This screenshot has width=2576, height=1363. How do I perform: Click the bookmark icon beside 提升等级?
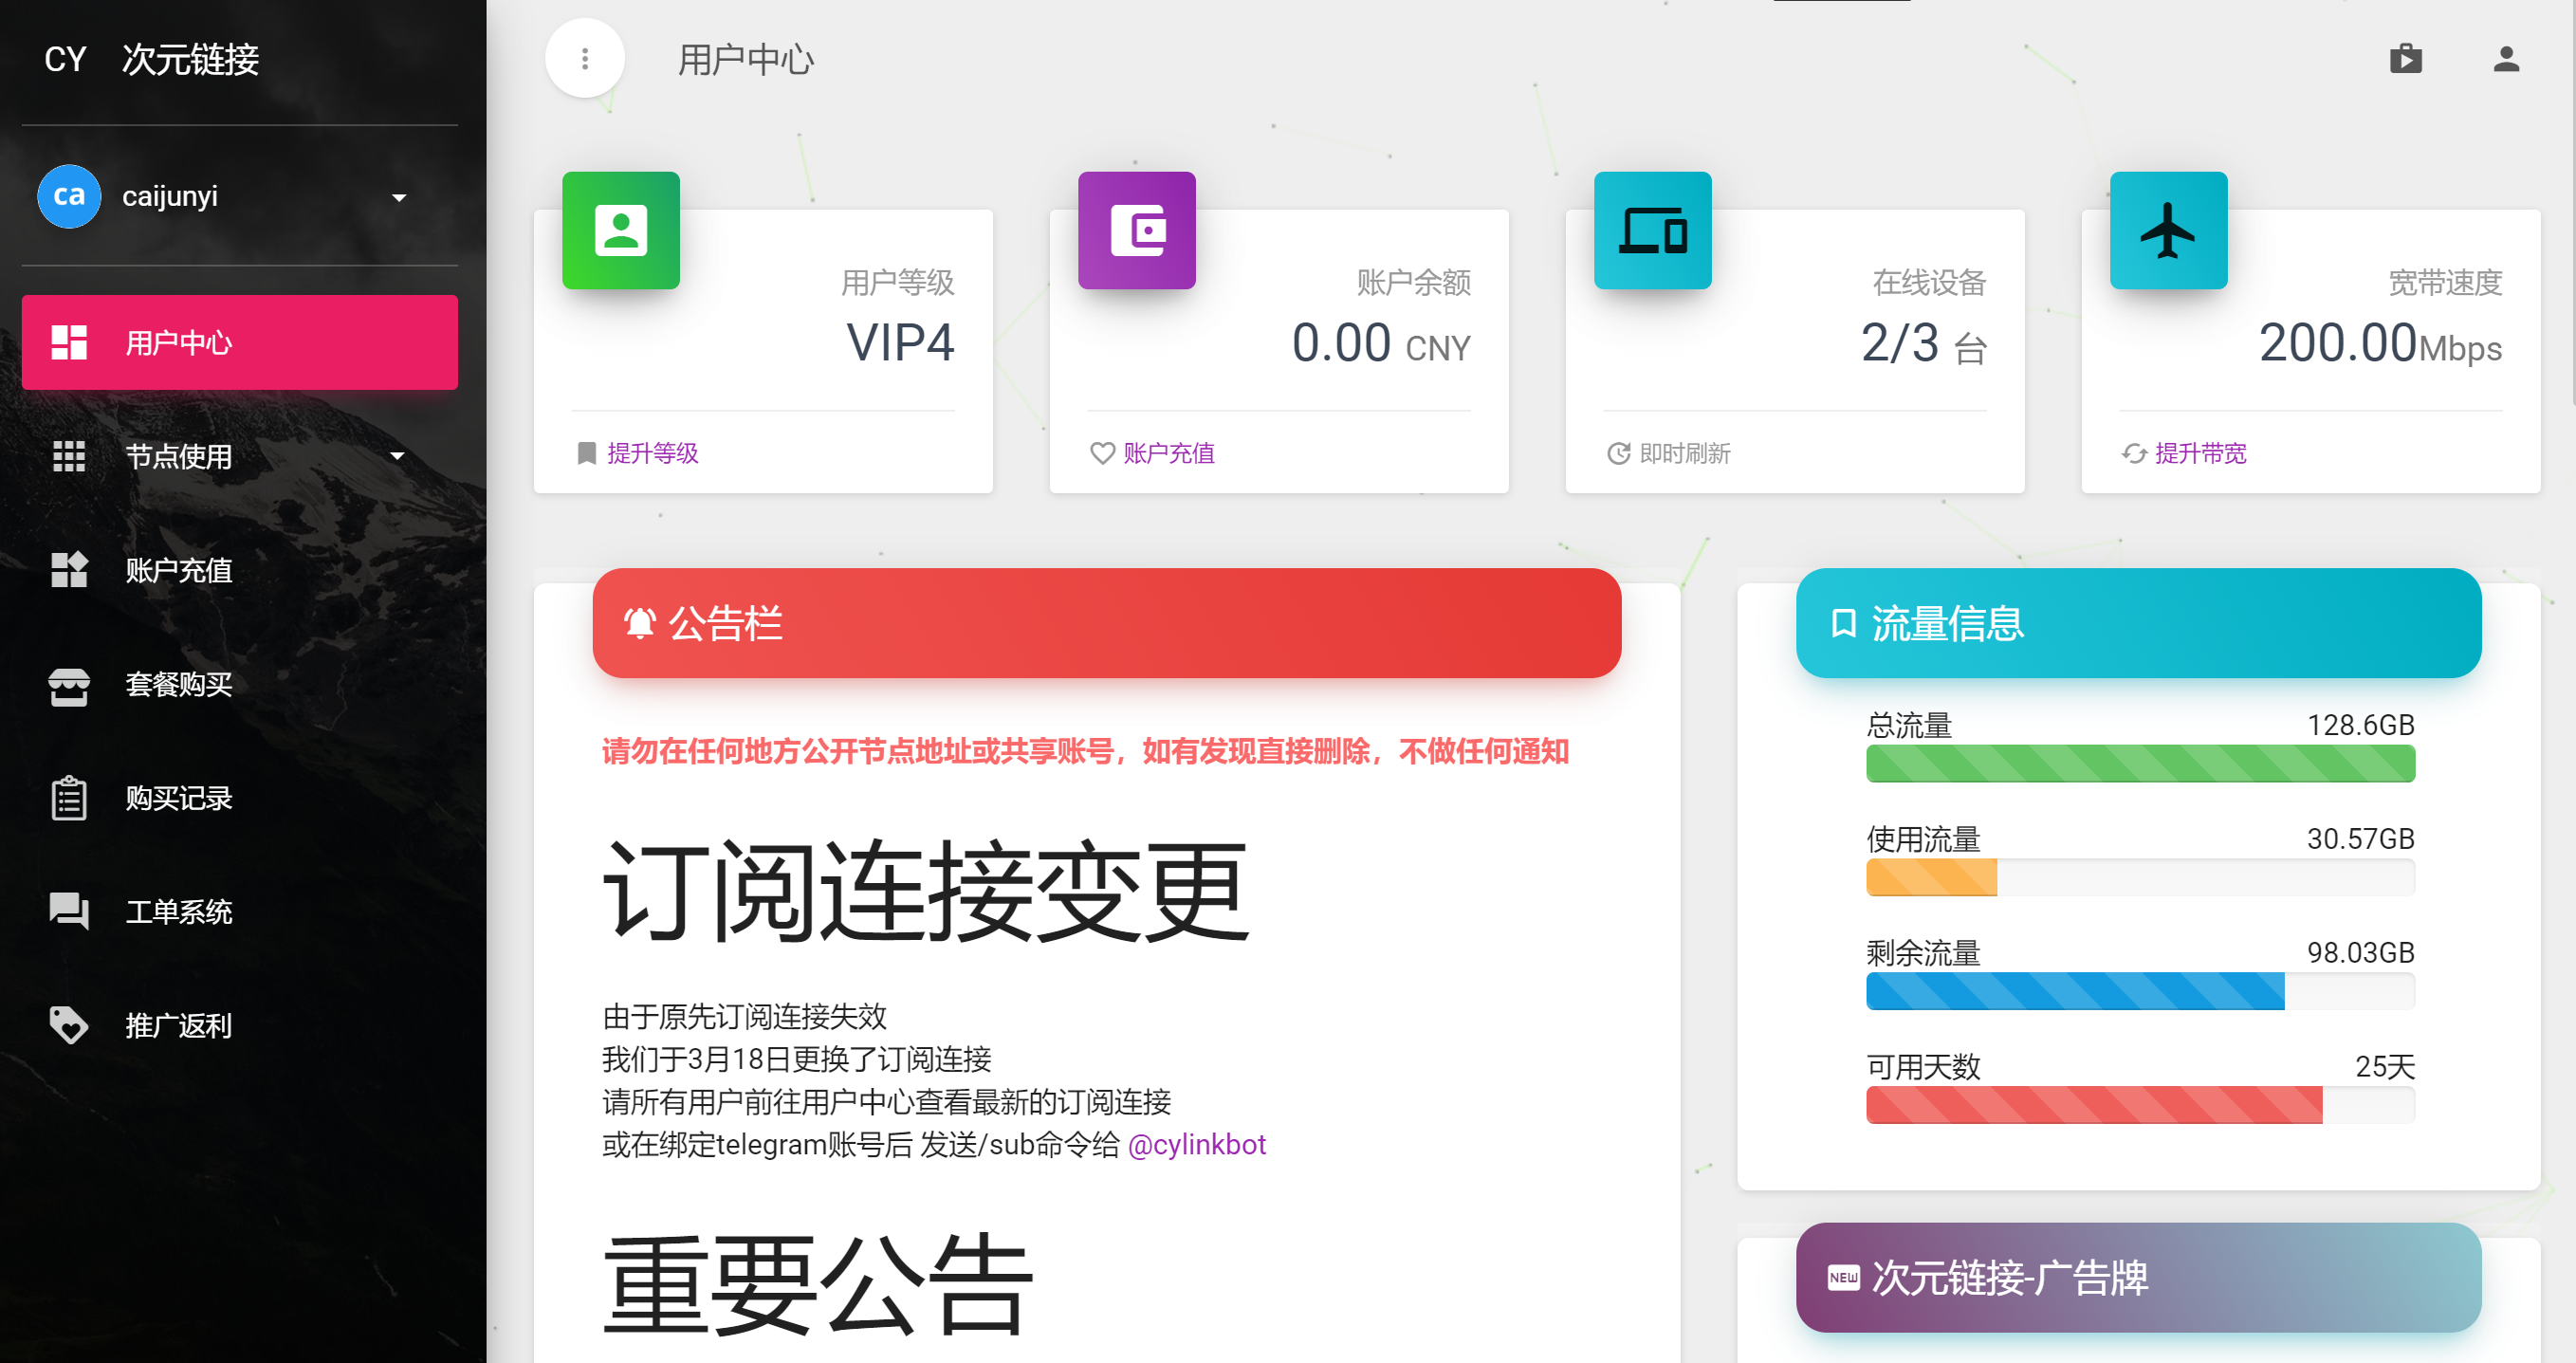(587, 453)
